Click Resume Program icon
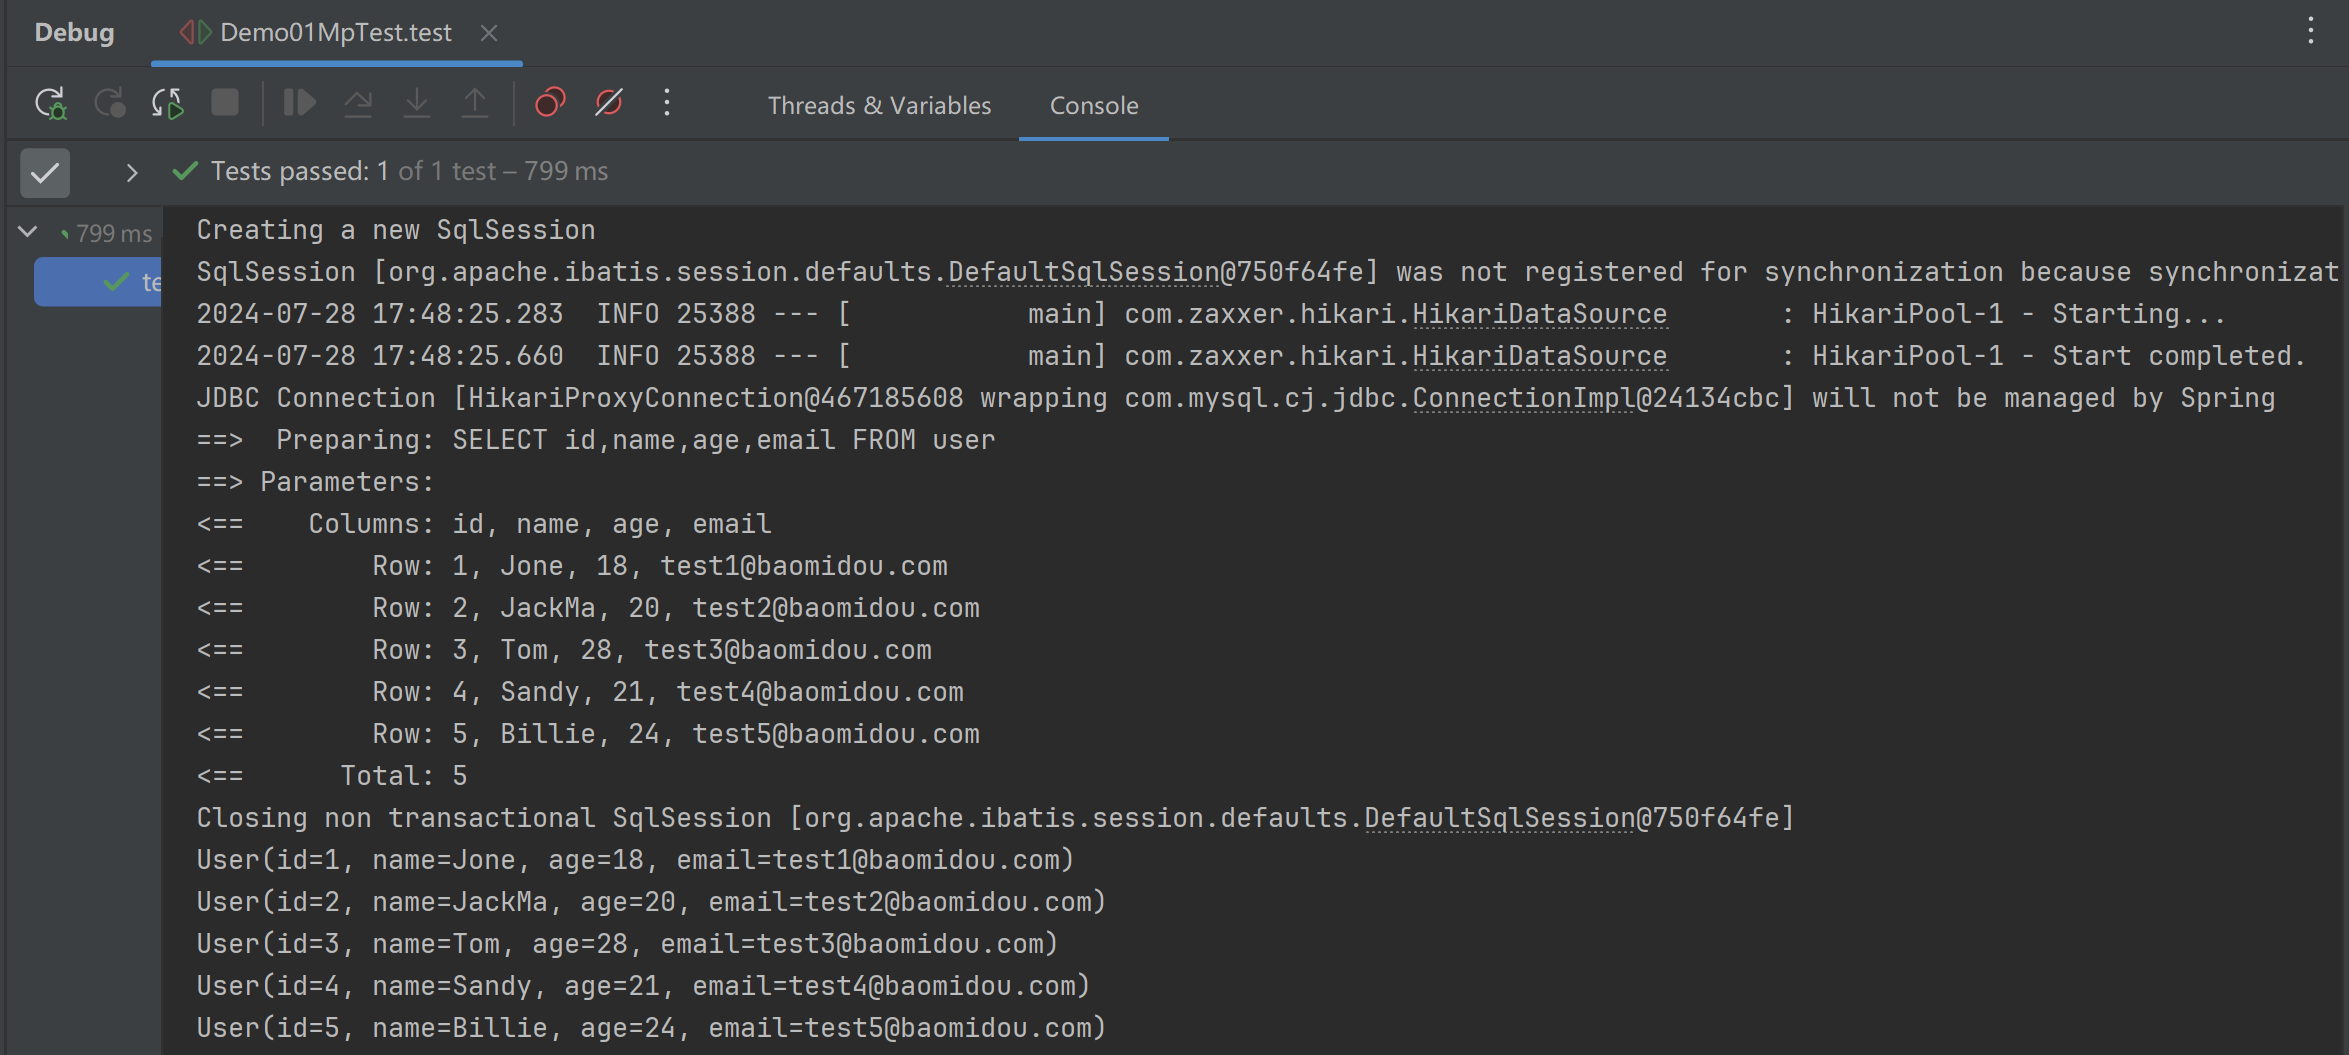The width and height of the screenshot is (2349, 1055). 299,103
